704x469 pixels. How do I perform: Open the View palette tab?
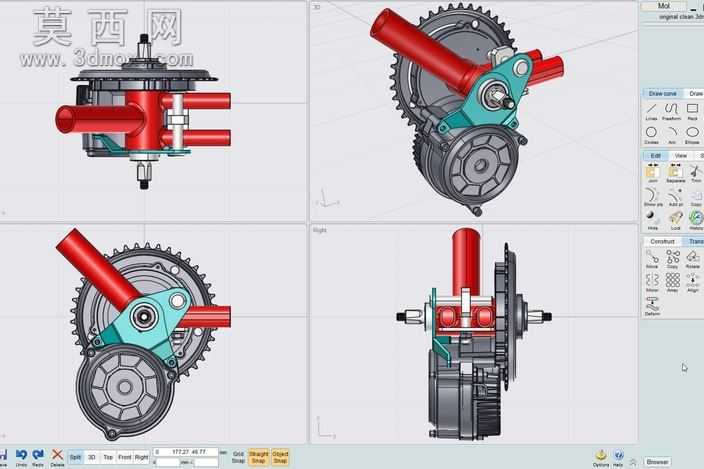click(681, 156)
